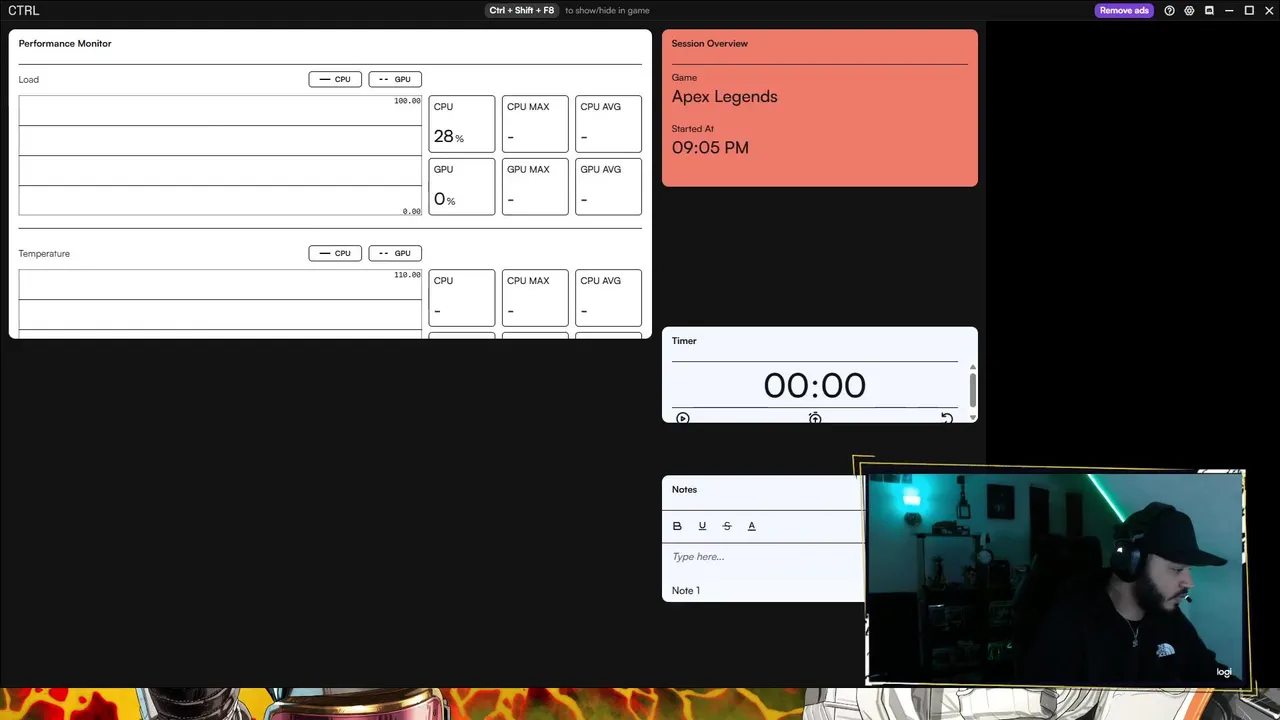The height and width of the screenshot is (720, 1280).
Task: Open the help question mark icon
Action: pos(1169,11)
